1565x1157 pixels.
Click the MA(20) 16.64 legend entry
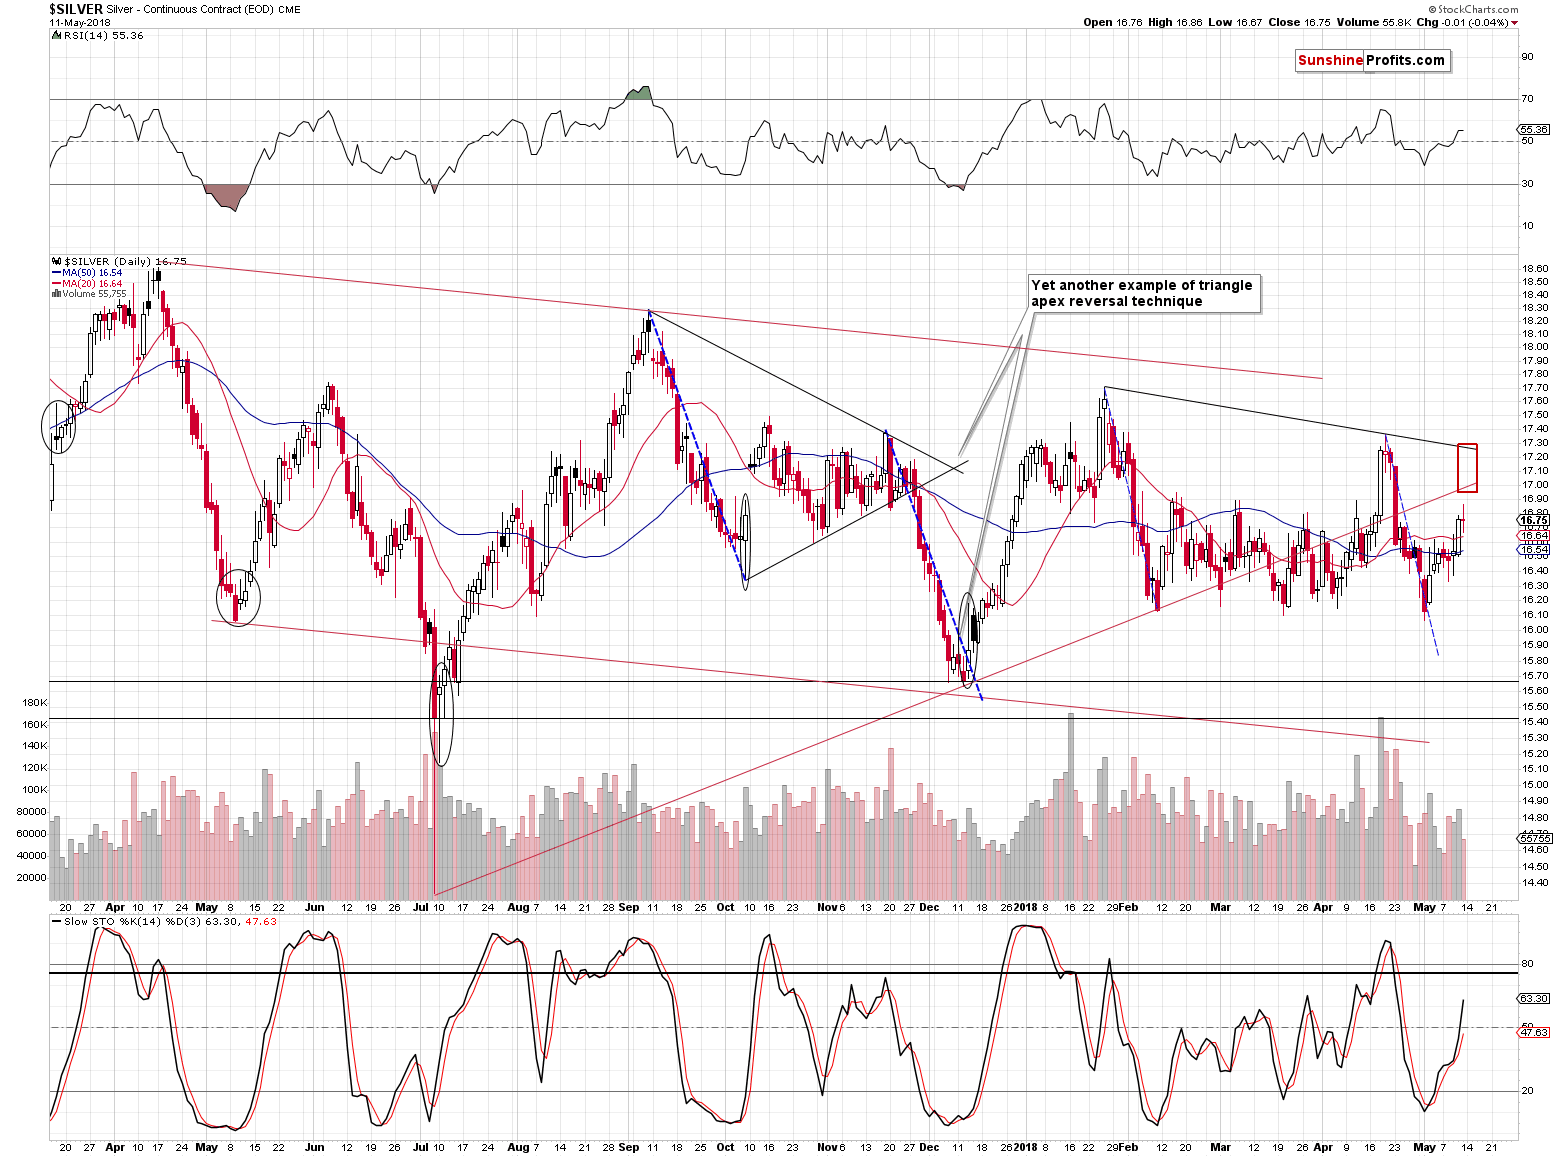[x=87, y=283]
